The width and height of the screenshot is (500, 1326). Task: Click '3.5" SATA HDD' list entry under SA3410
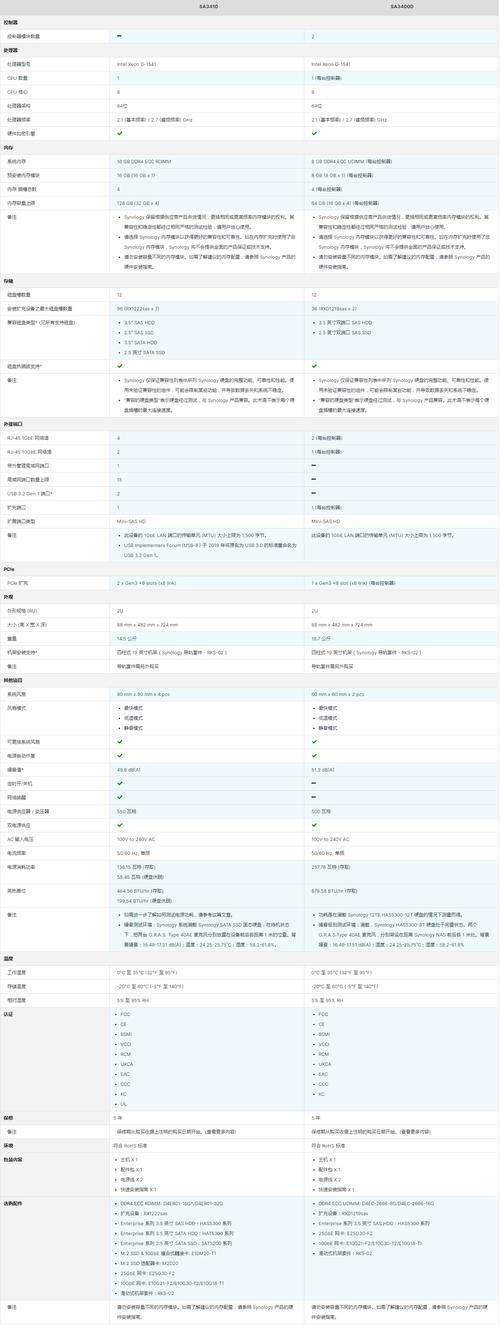(x=141, y=342)
